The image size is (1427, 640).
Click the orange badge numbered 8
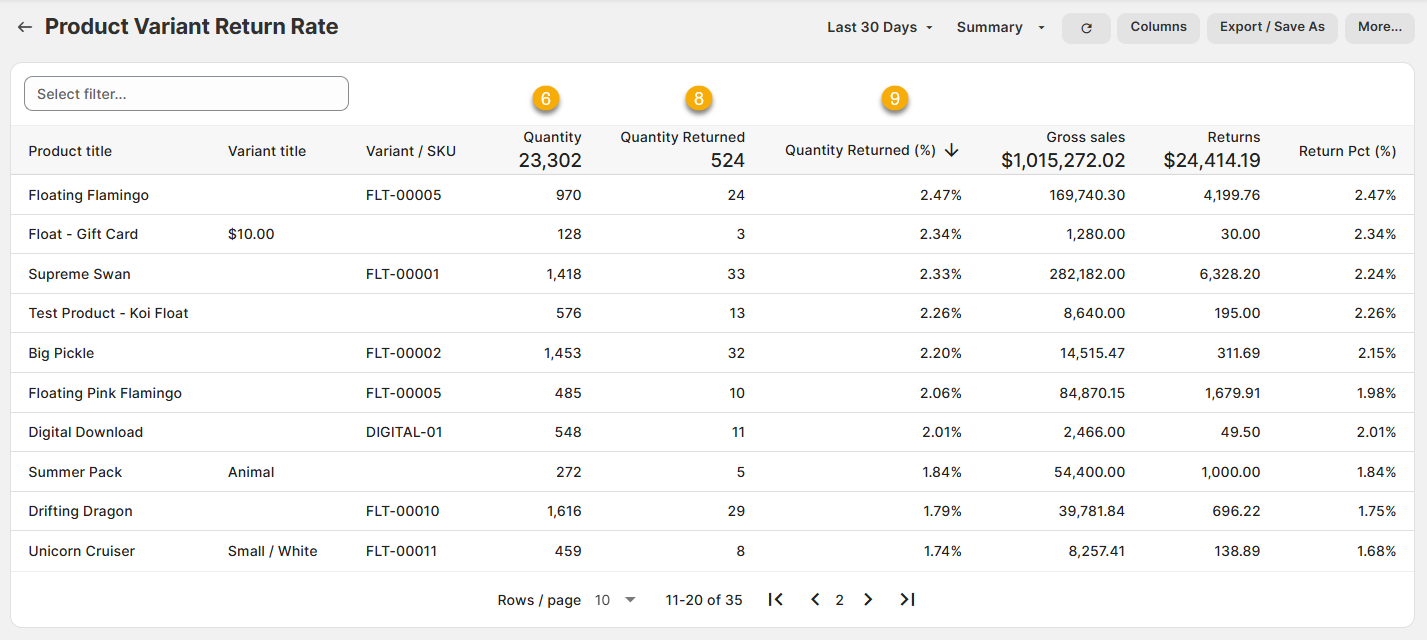[x=698, y=99]
